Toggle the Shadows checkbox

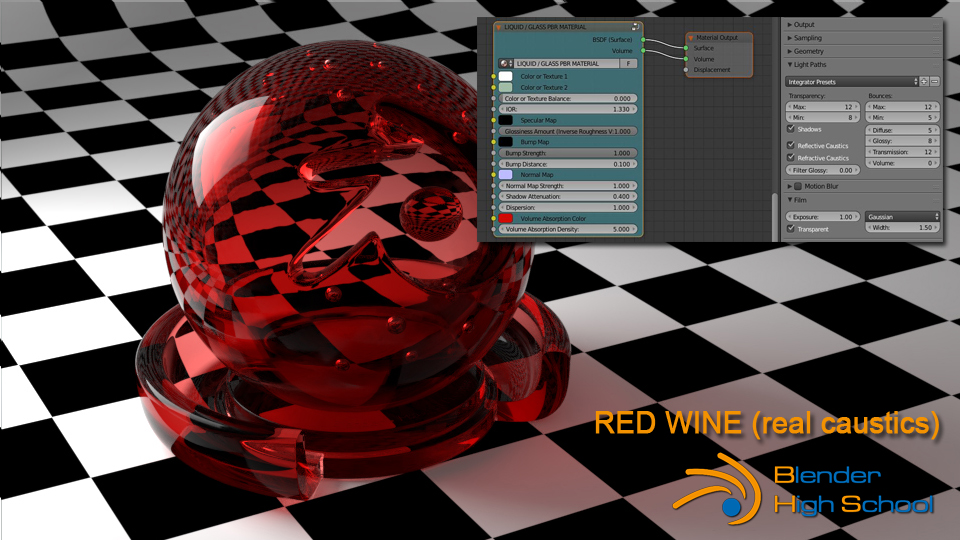tap(791, 129)
